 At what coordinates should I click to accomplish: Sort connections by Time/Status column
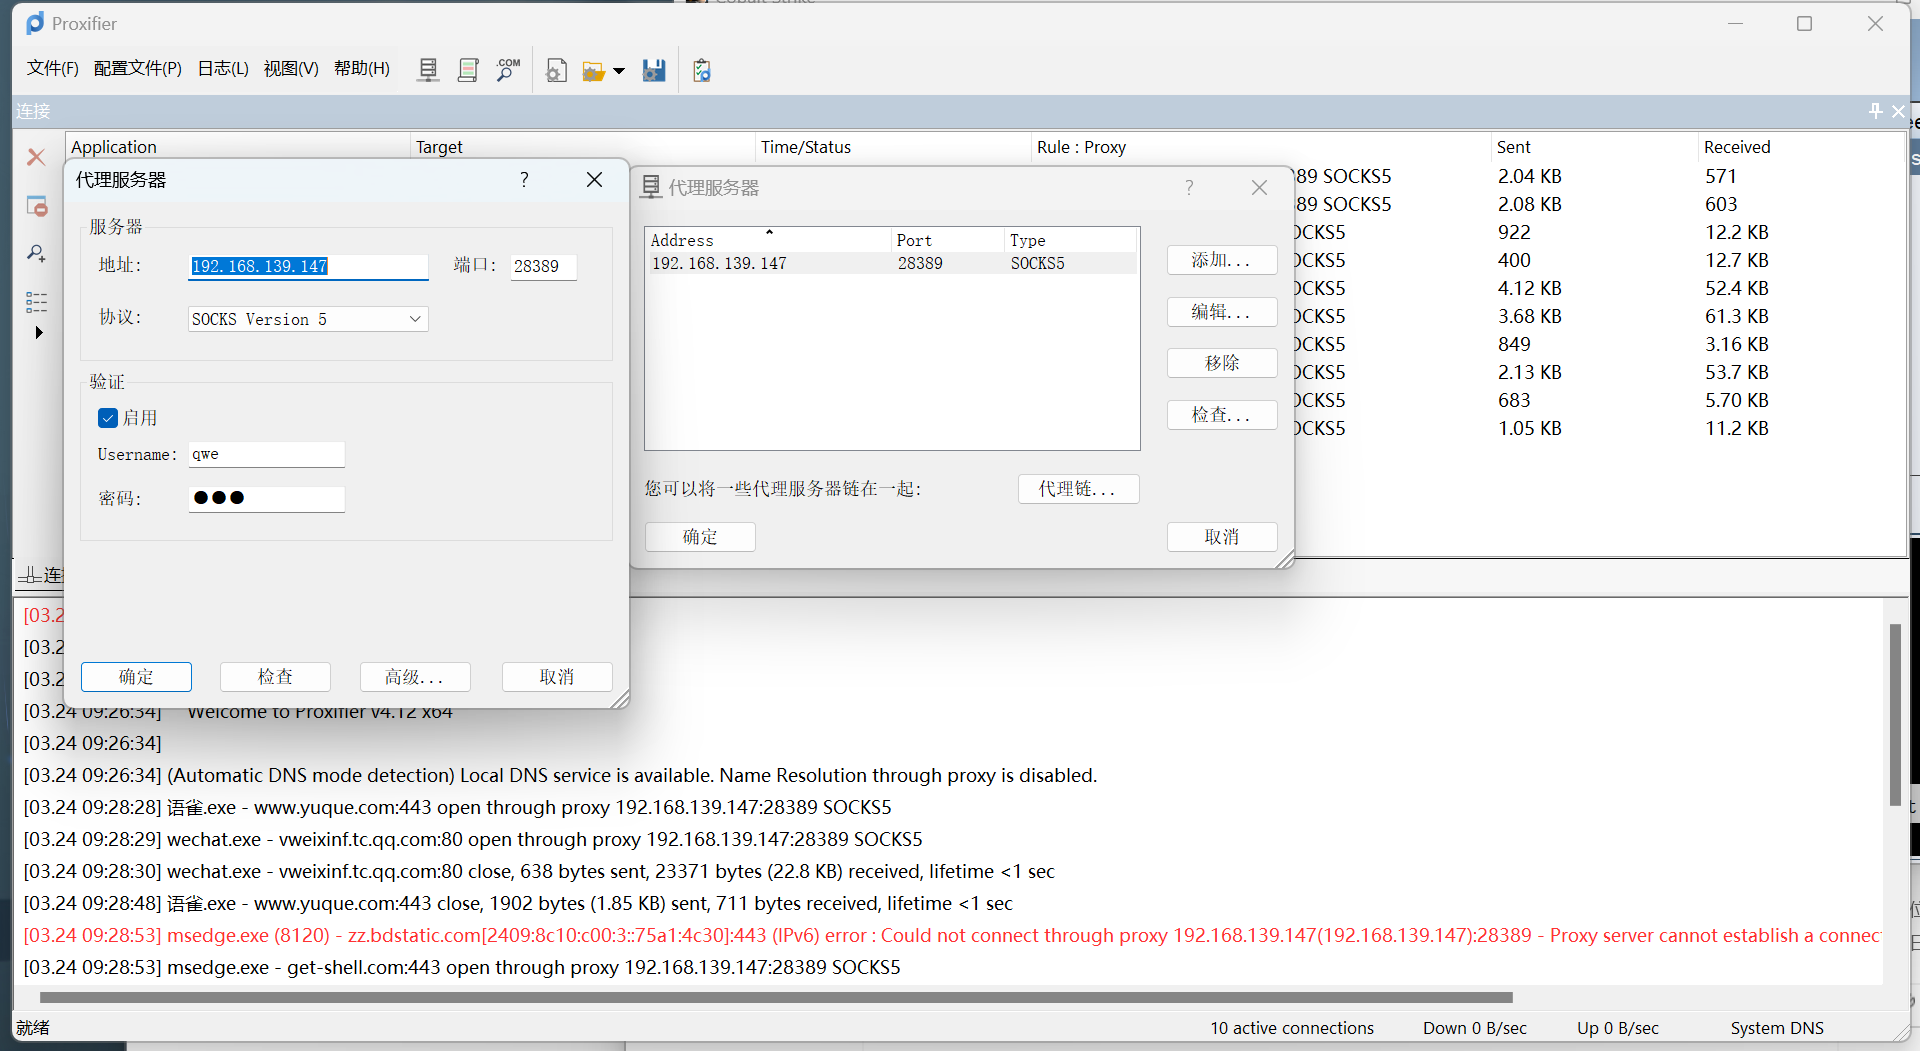coord(893,147)
